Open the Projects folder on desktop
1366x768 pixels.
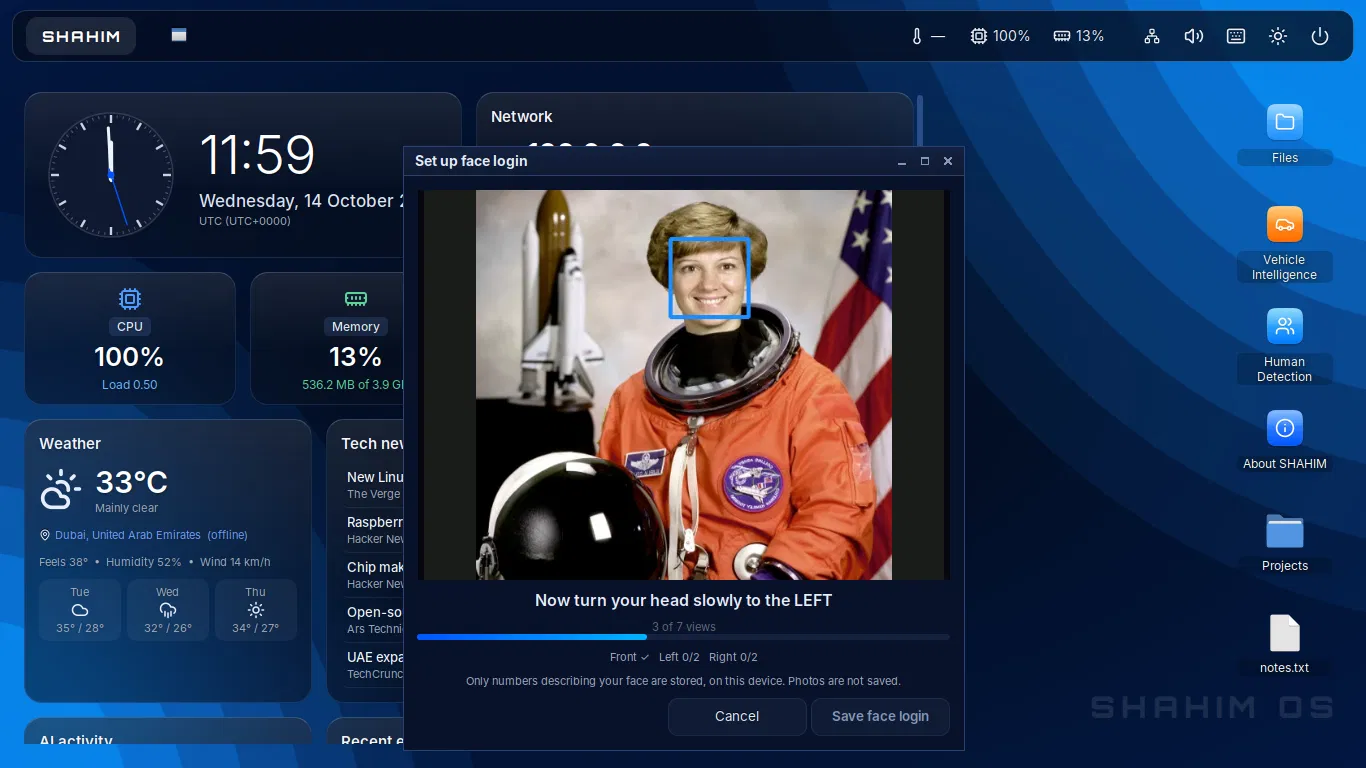pos(1285,543)
